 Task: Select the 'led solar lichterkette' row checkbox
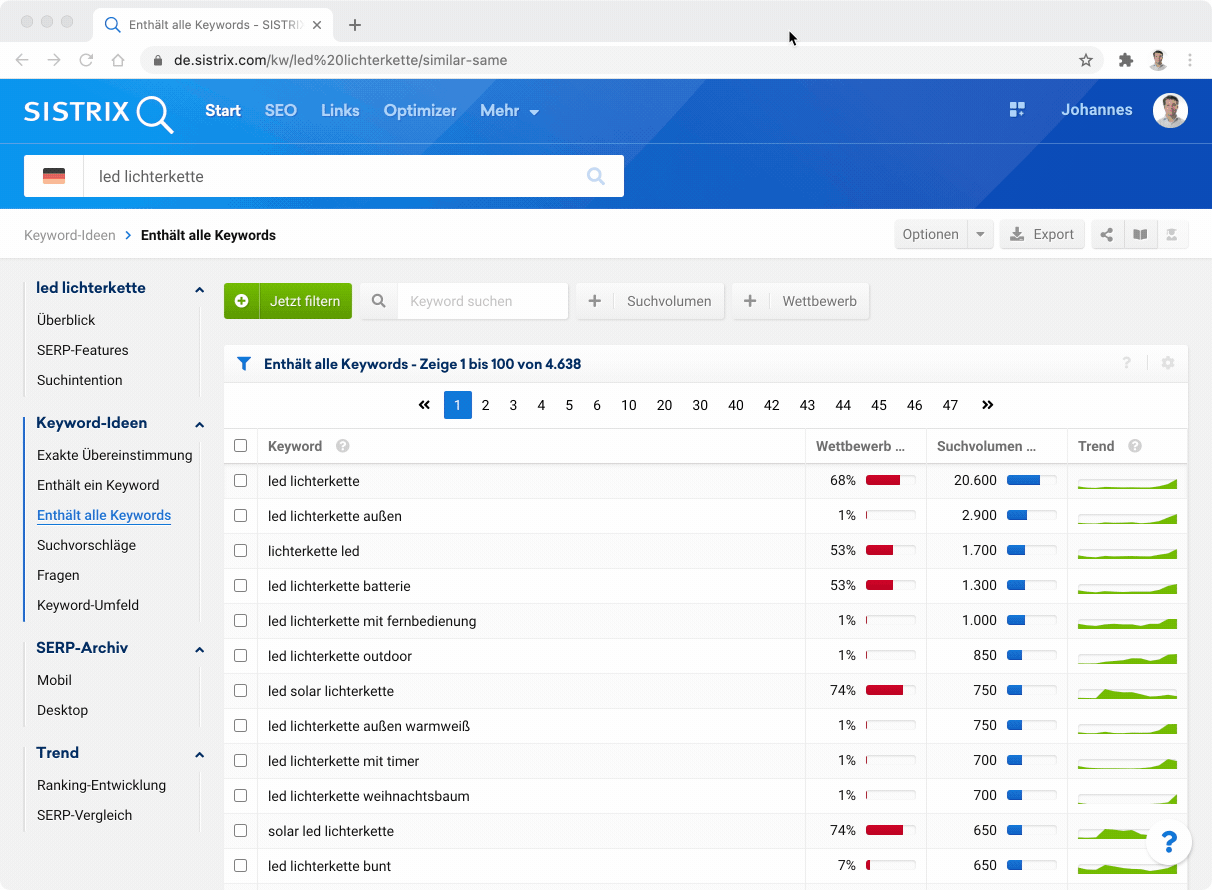pyautogui.click(x=240, y=691)
